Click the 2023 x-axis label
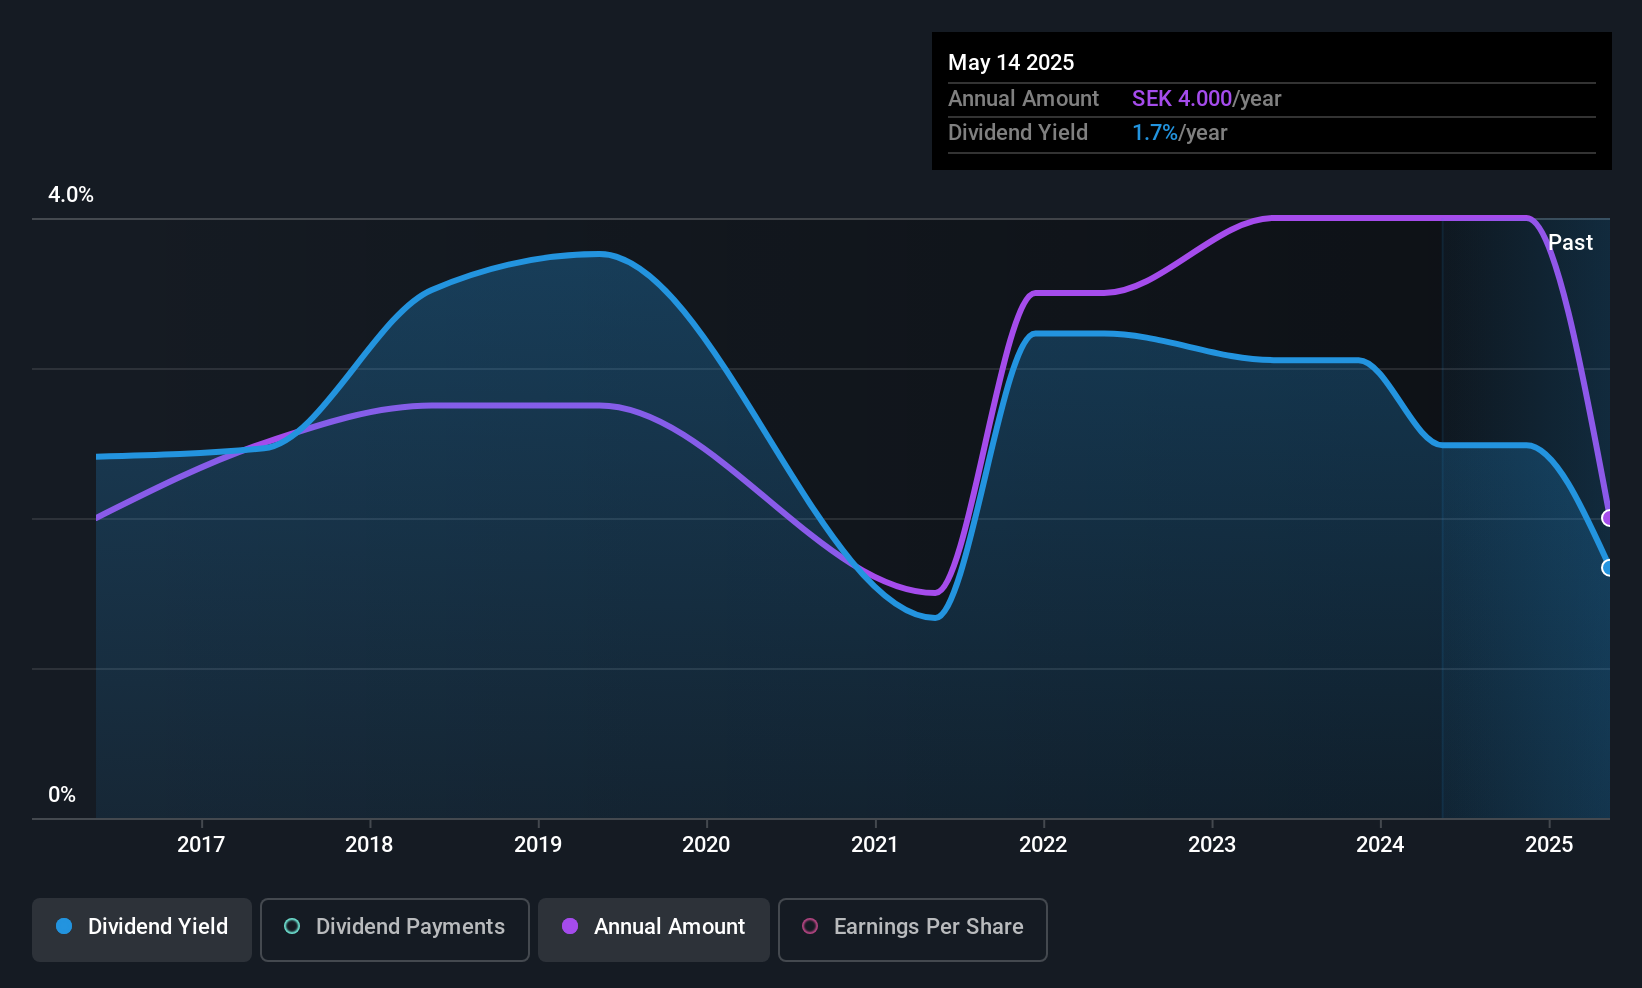 [1212, 845]
